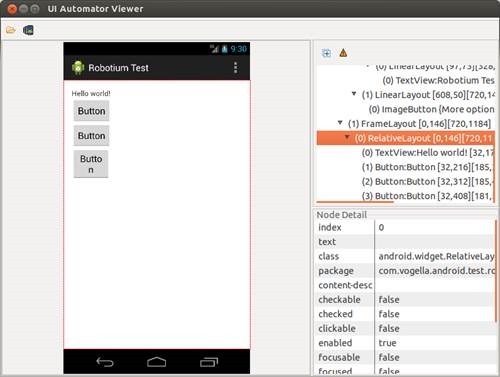Click the 'UI Automator Viewer' window title
The height and width of the screenshot is (377, 500).
pyautogui.click(x=95, y=9)
